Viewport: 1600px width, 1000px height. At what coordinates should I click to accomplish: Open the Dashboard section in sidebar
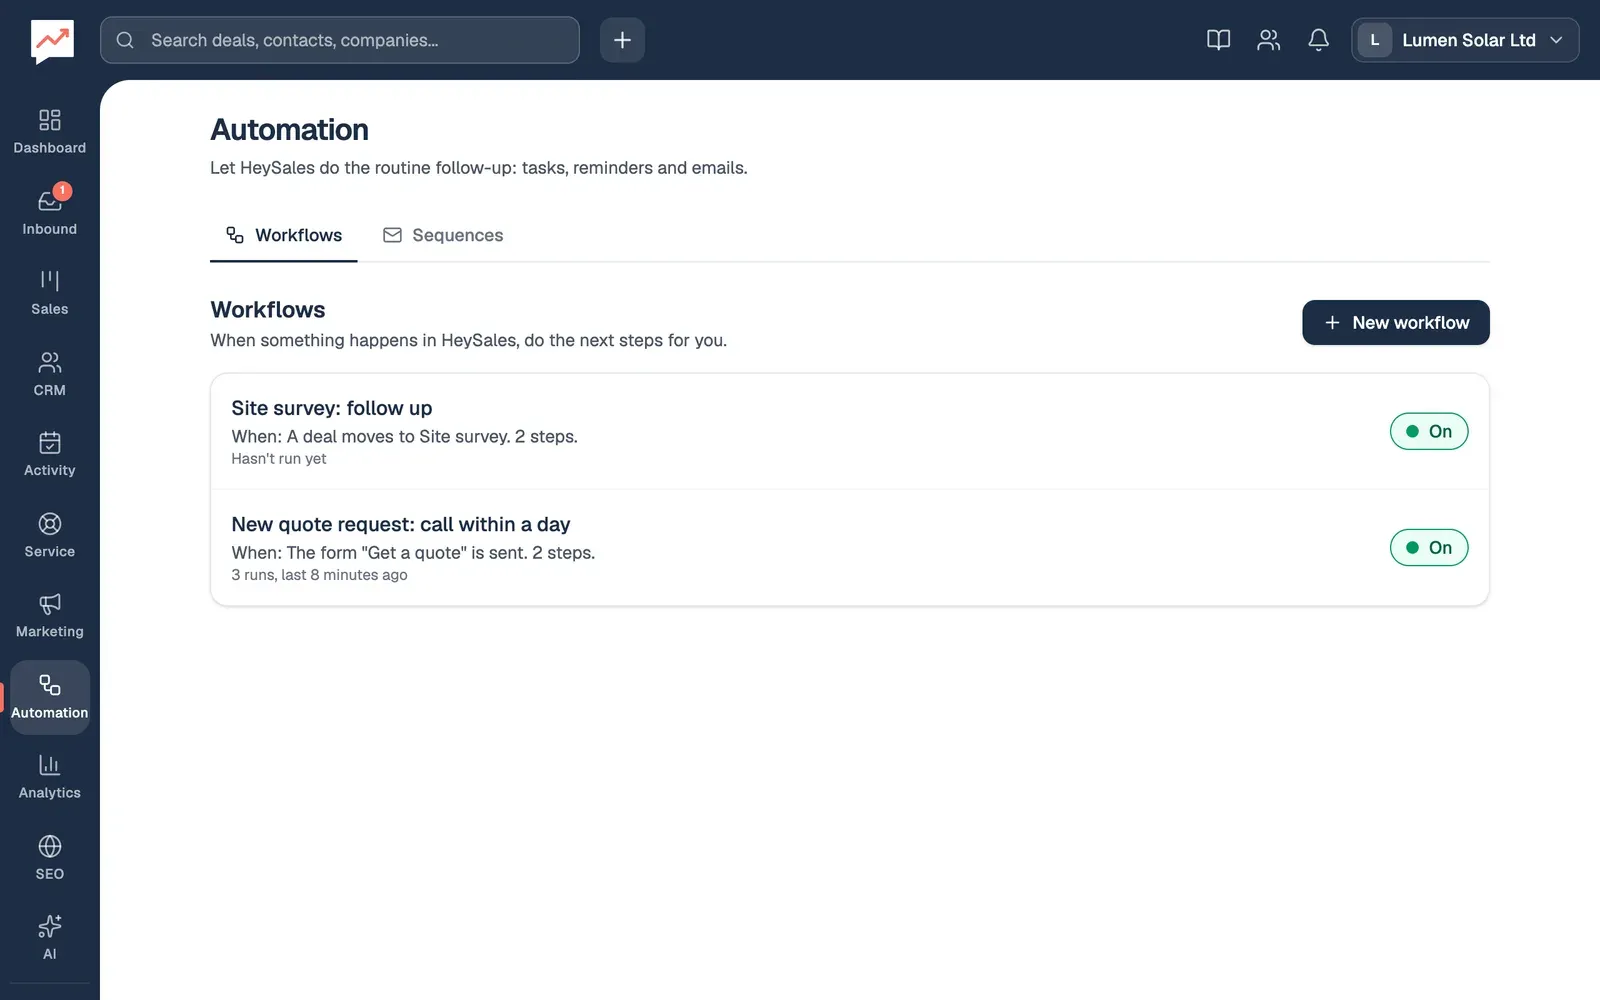[50, 132]
